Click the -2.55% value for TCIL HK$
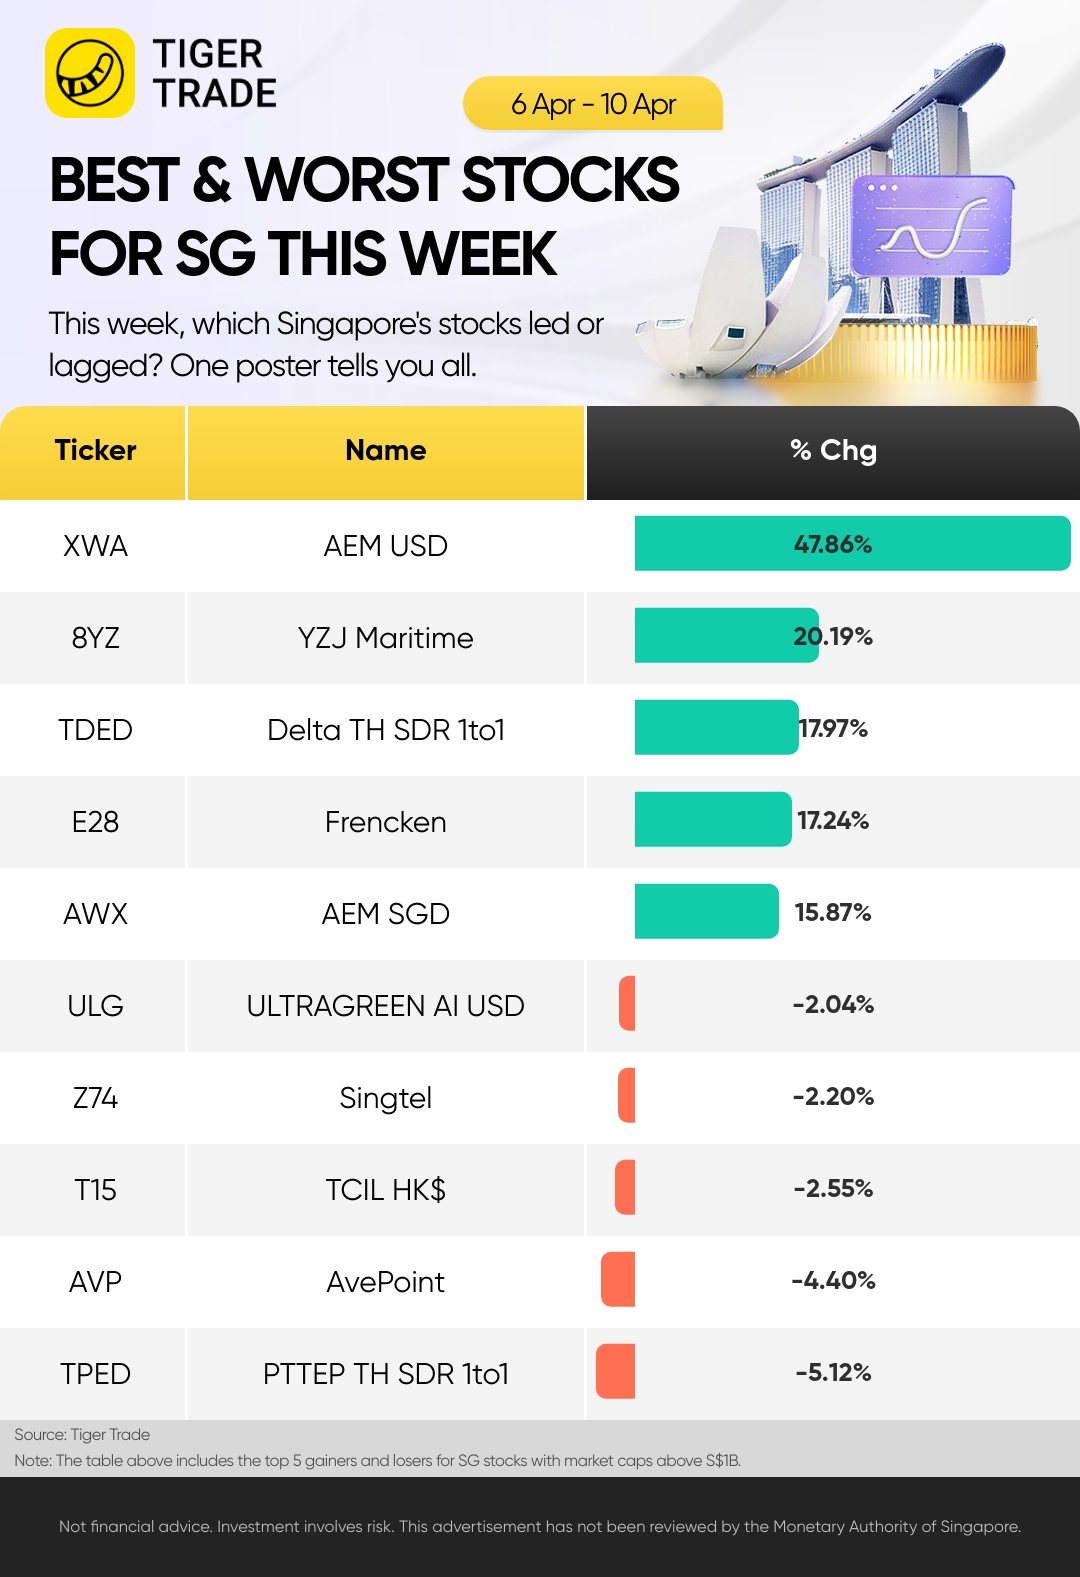 coord(833,1188)
